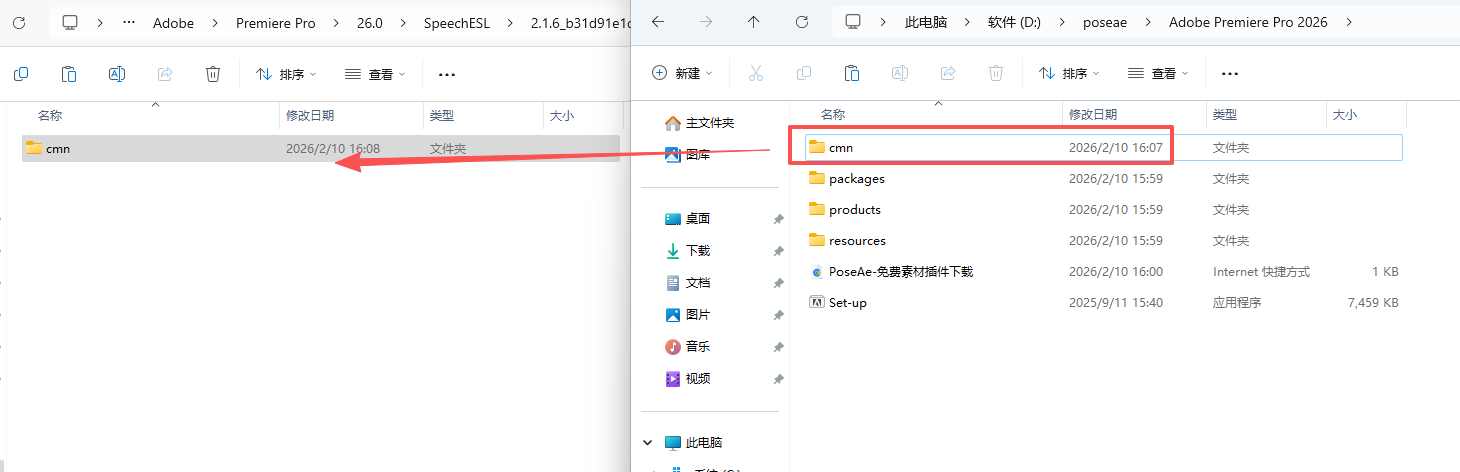Go forward in the right Explorer window
This screenshot has height=472, width=1460.
pyautogui.click(x=705, y=22)
